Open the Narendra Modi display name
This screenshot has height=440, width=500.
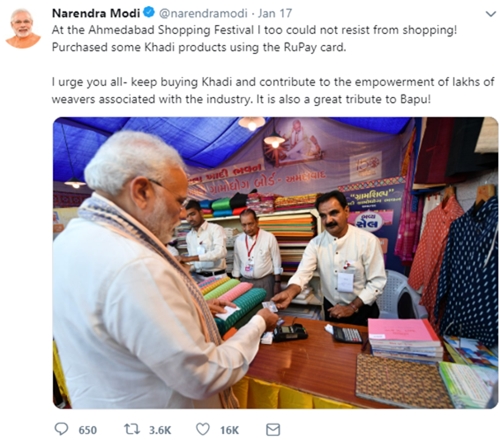(96, 13)
